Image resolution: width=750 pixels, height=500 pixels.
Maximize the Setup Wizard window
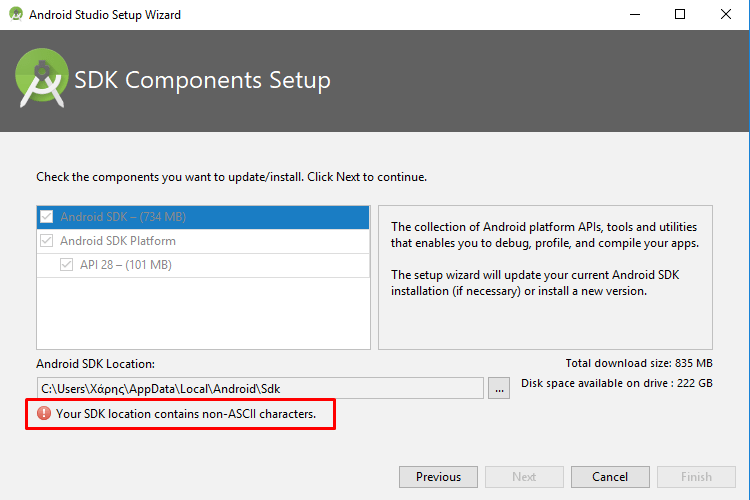point(680,14)
